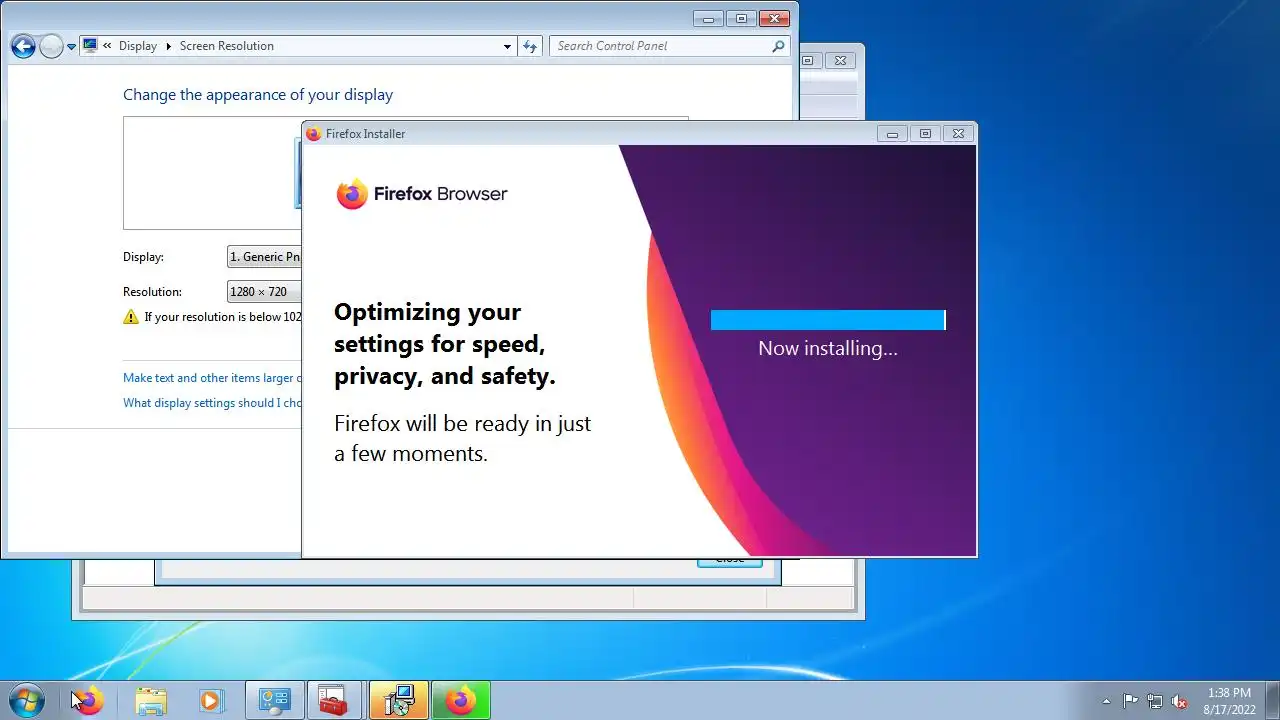Click the 'Now installing...' status text
1280x720 pixels.
tap(828, 348)
